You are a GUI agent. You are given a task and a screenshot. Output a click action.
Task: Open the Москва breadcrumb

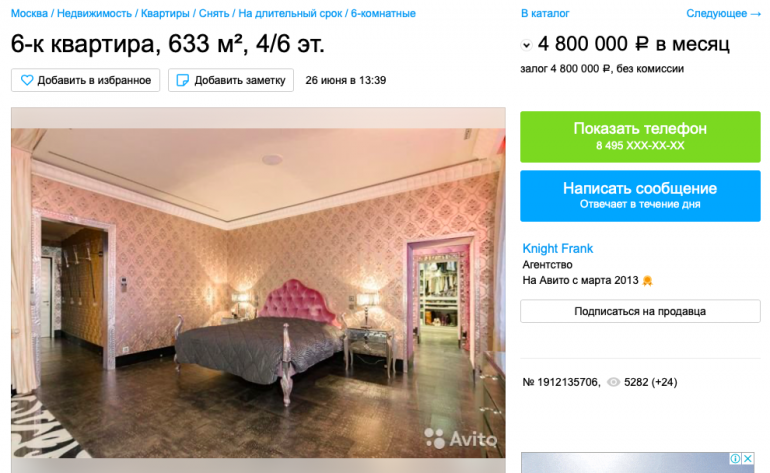[29, 14]
